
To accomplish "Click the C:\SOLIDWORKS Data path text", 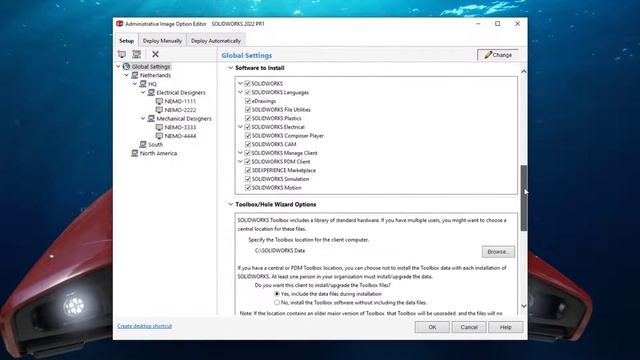I will 280,251.
